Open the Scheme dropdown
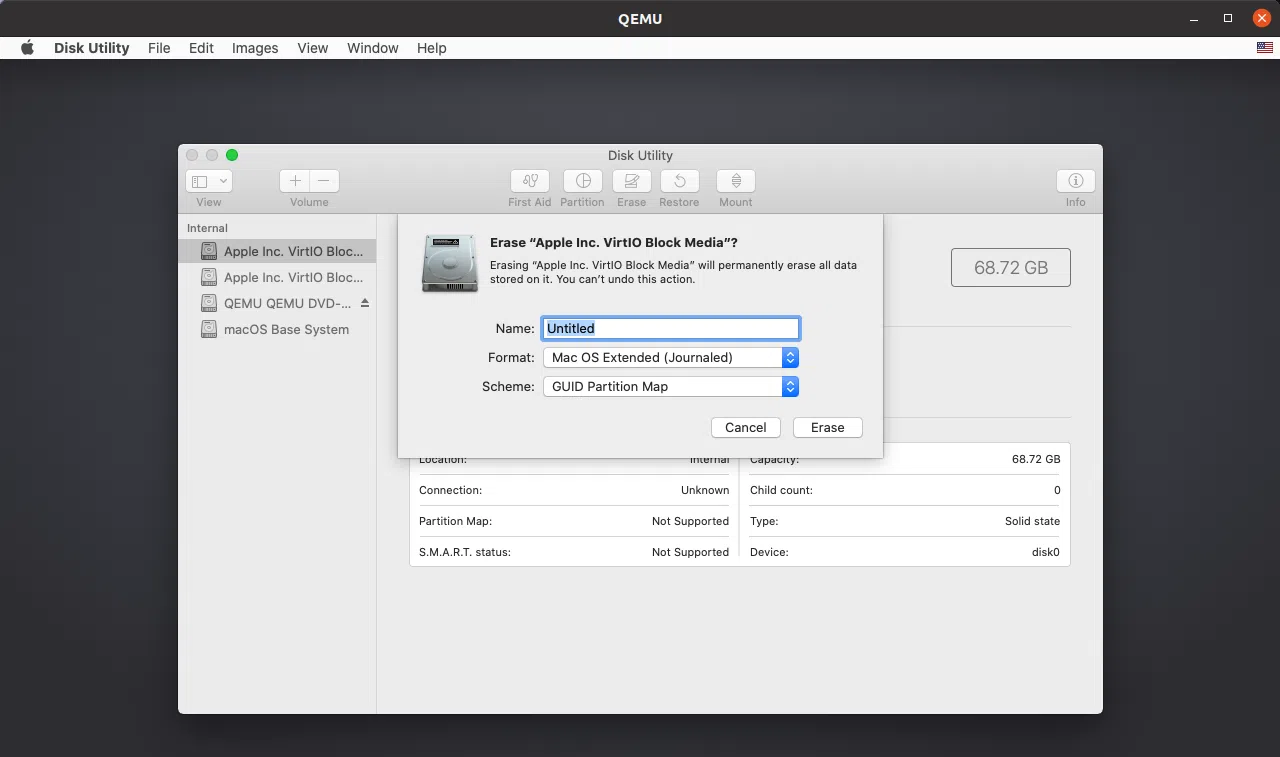This screenshot has width=1280, height=757. 670,386
